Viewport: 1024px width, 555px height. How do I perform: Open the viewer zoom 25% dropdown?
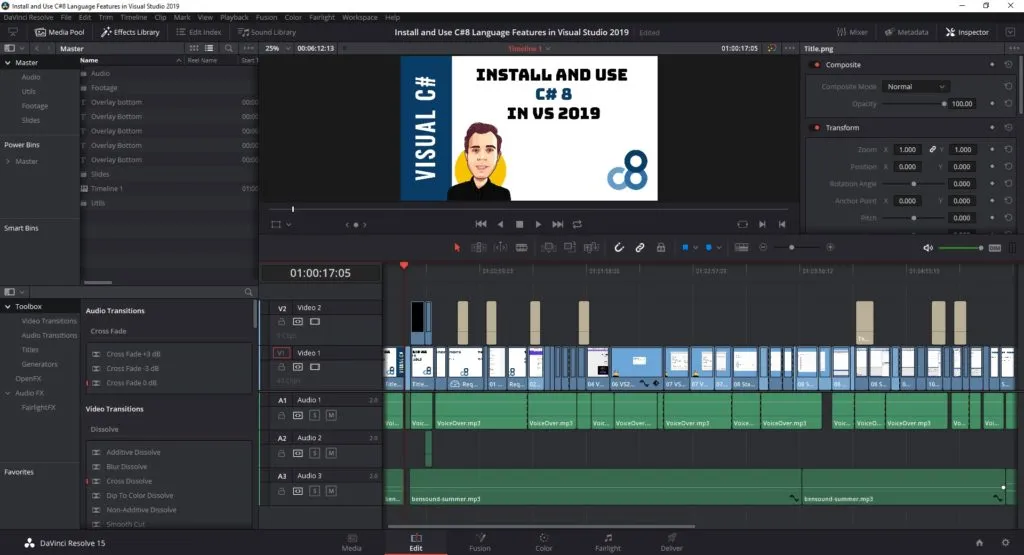[276, 48]
